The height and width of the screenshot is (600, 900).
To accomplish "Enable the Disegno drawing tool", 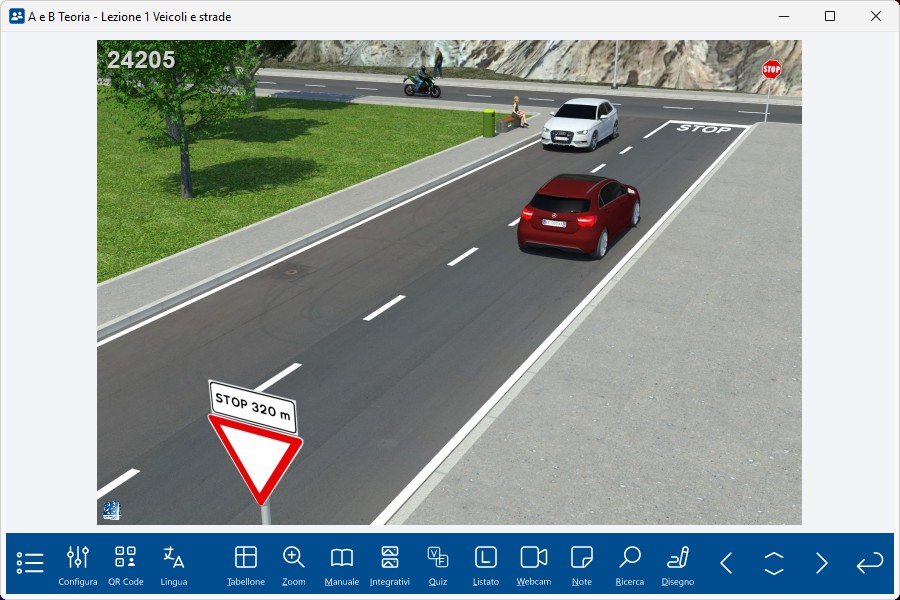I will pos(678,564).
